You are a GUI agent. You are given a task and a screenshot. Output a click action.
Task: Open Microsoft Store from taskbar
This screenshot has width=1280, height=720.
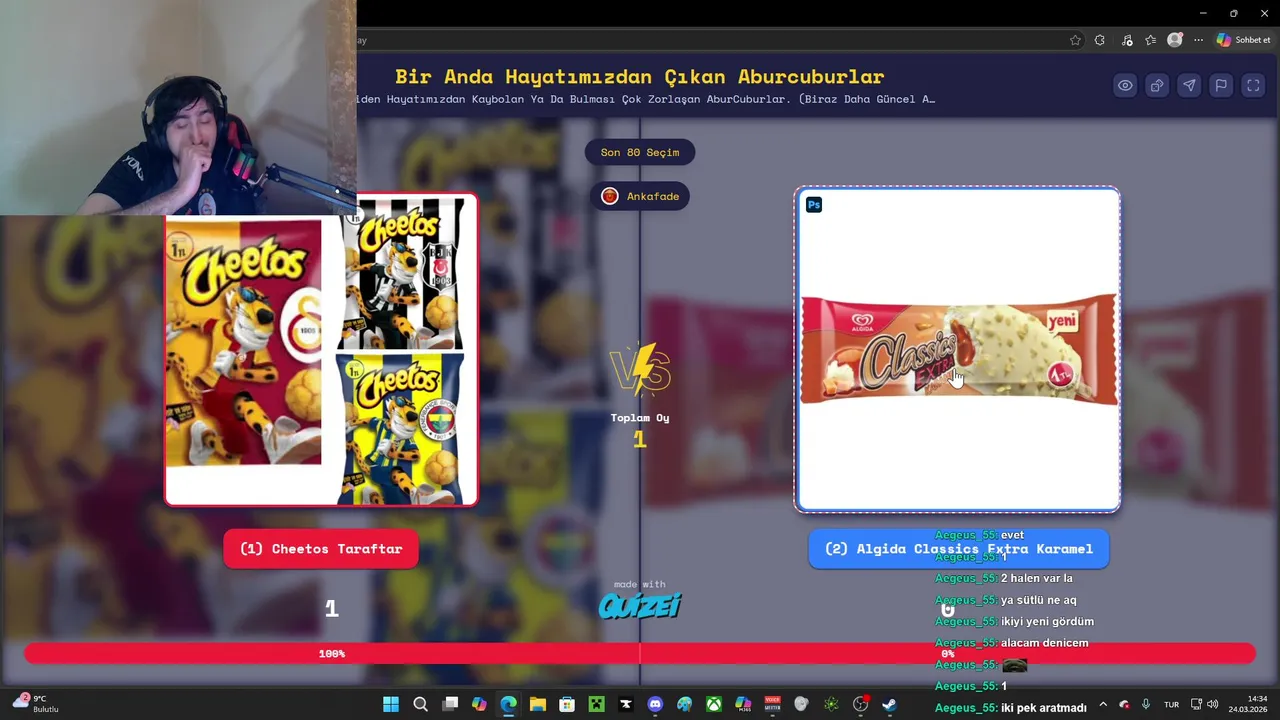coord(567,704)
